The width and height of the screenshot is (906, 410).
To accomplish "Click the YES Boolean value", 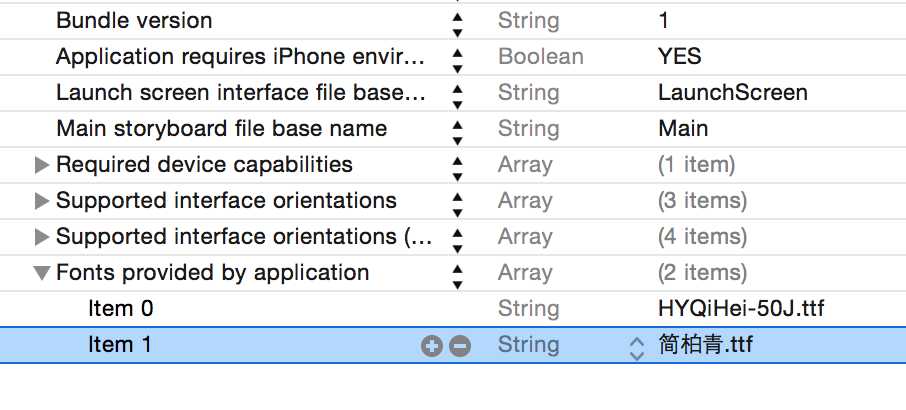I will point(679,57).
